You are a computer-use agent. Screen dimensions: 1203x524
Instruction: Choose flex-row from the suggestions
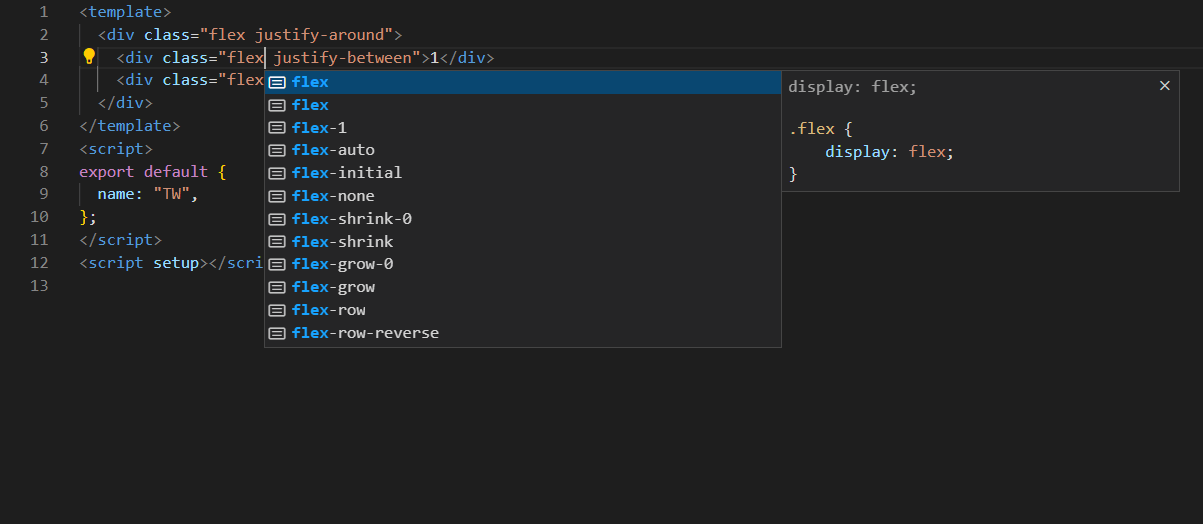click(x=523, y=310)
